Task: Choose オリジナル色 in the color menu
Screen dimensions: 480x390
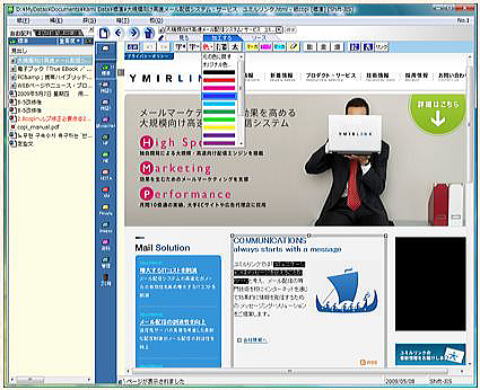Action: tap(217, 64)
